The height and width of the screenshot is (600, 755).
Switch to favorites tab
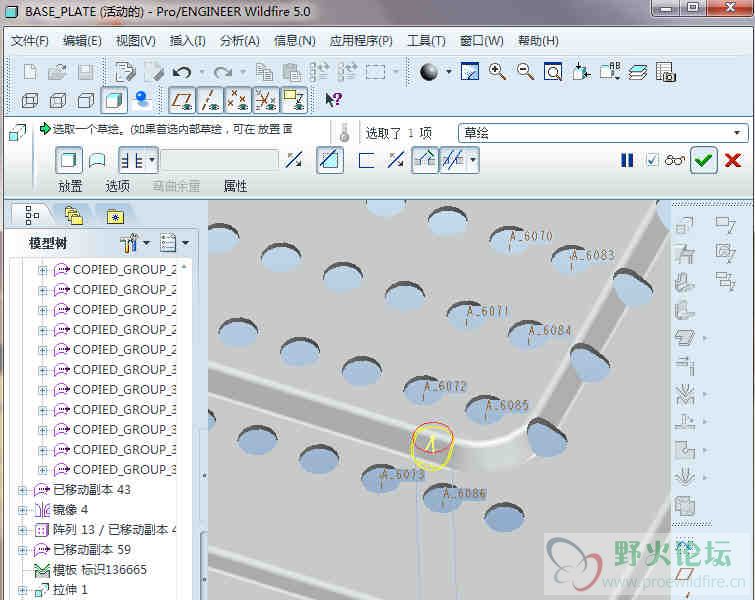(x=116, y=217)
